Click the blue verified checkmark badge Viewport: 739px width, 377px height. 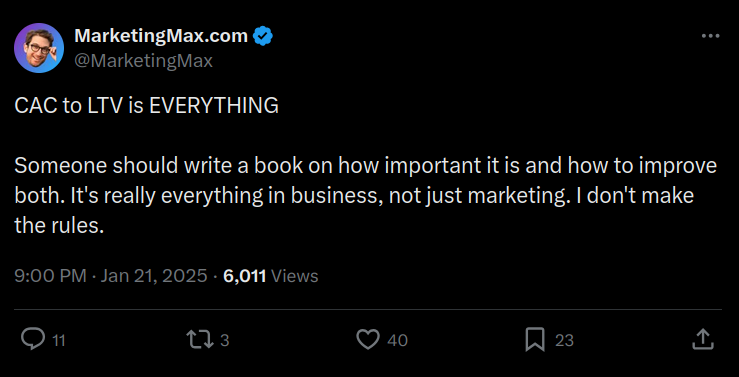(x=263, y=36)
